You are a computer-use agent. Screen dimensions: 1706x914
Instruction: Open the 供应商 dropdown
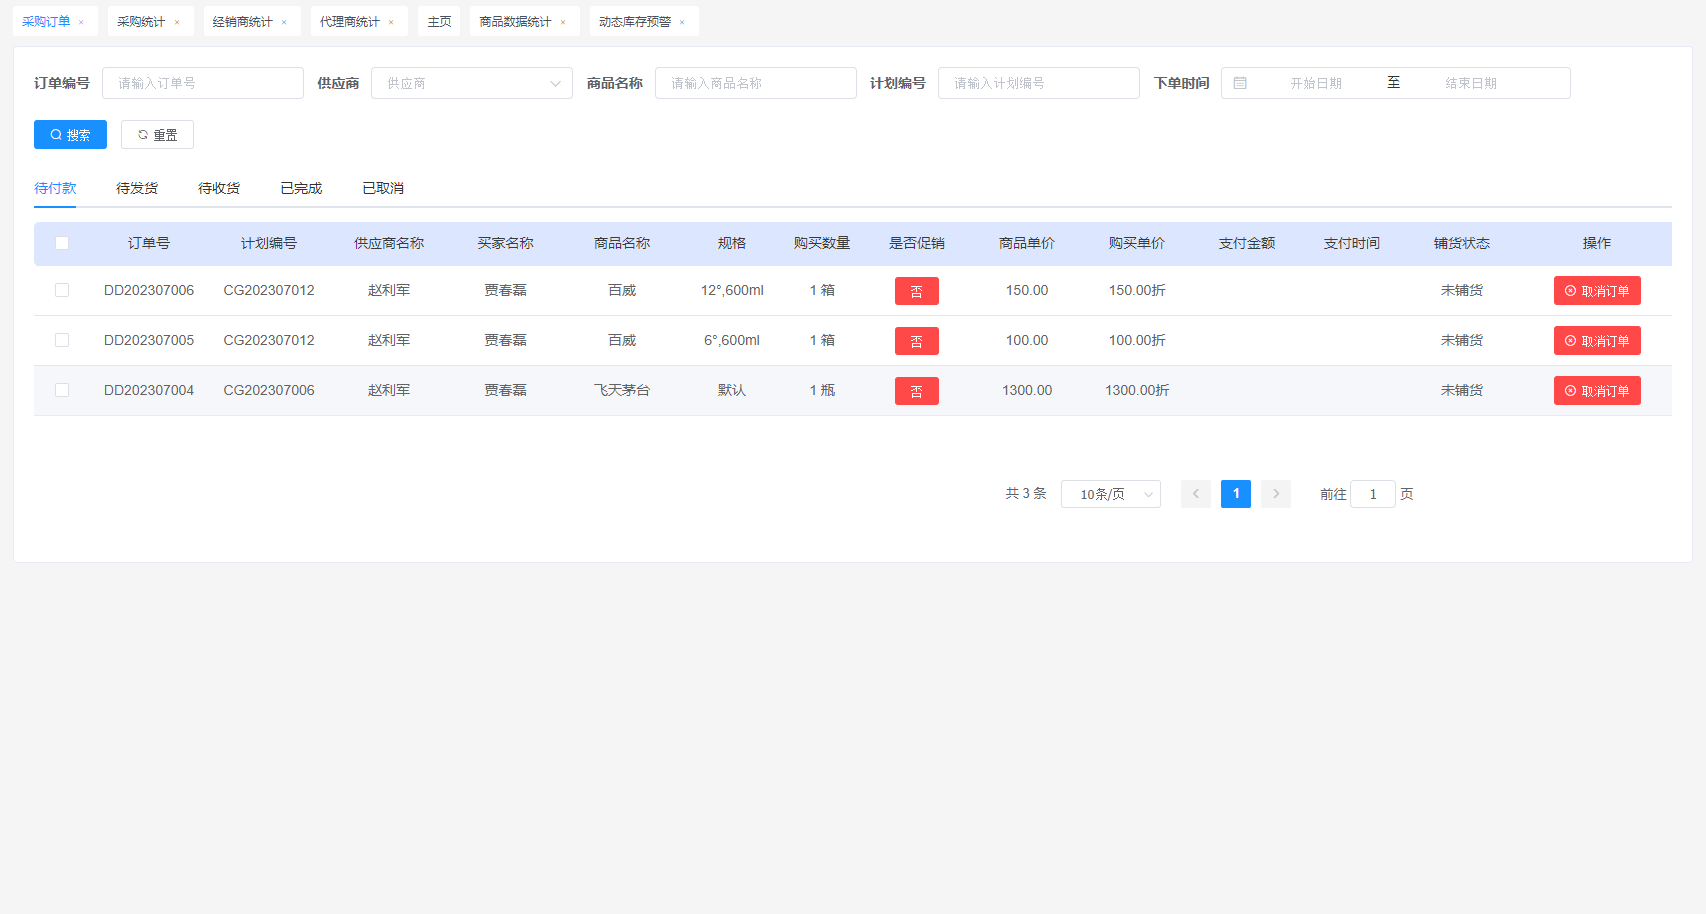[471, 83]
